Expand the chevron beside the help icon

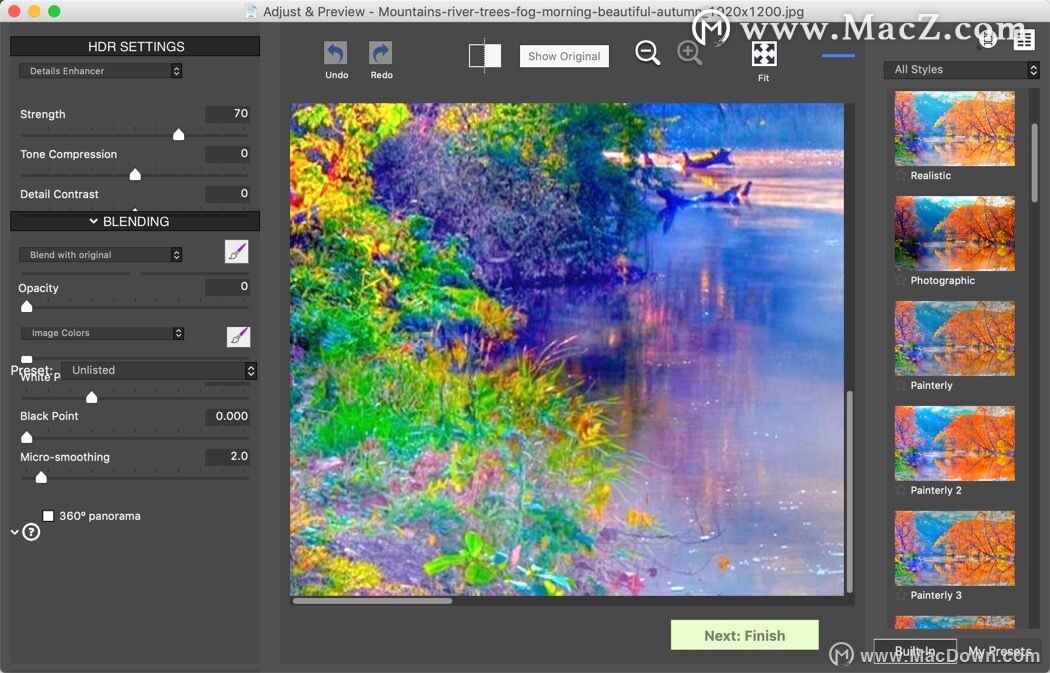click(x=15, y=532)
